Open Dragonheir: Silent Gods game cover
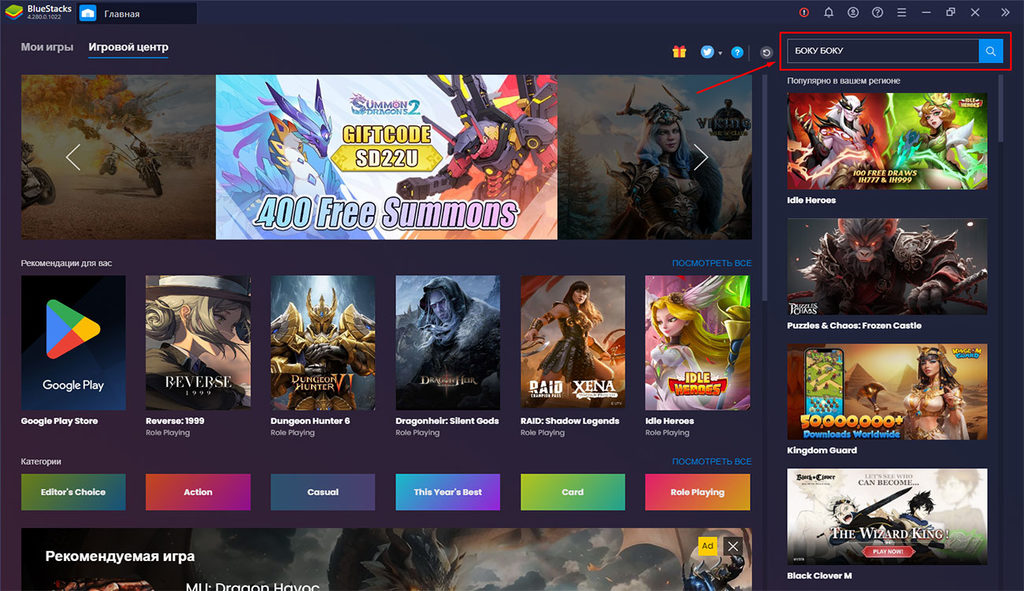 click(447, 343)
